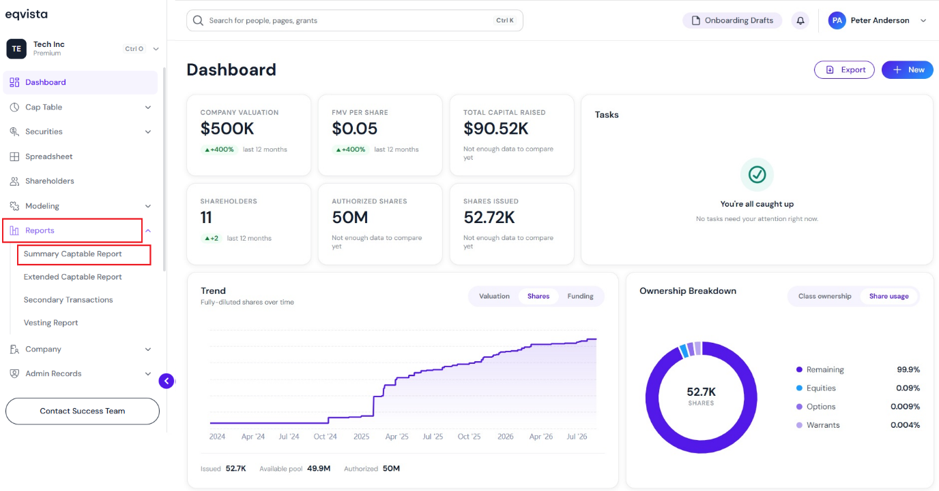Click the Equities legend color dot
This screenshot has height=491, width=939.
(799, 388)
